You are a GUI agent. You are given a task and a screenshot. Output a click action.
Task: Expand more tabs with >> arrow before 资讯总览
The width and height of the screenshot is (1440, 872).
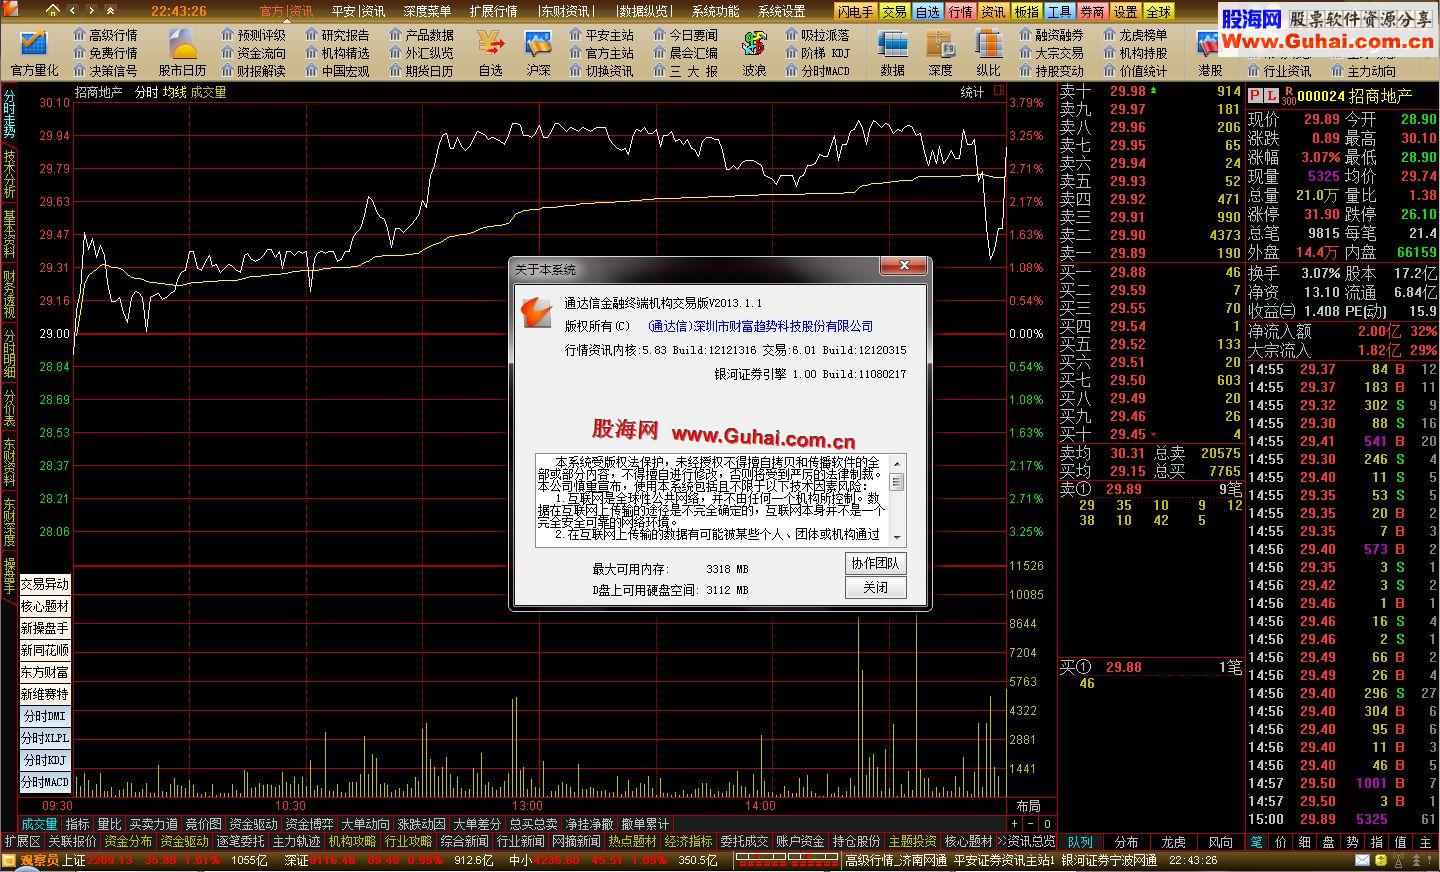point(1001,841)
